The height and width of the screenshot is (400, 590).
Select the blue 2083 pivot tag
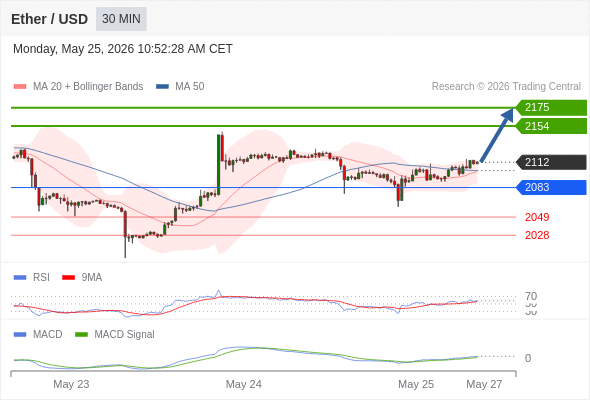[x=551, y=187]
